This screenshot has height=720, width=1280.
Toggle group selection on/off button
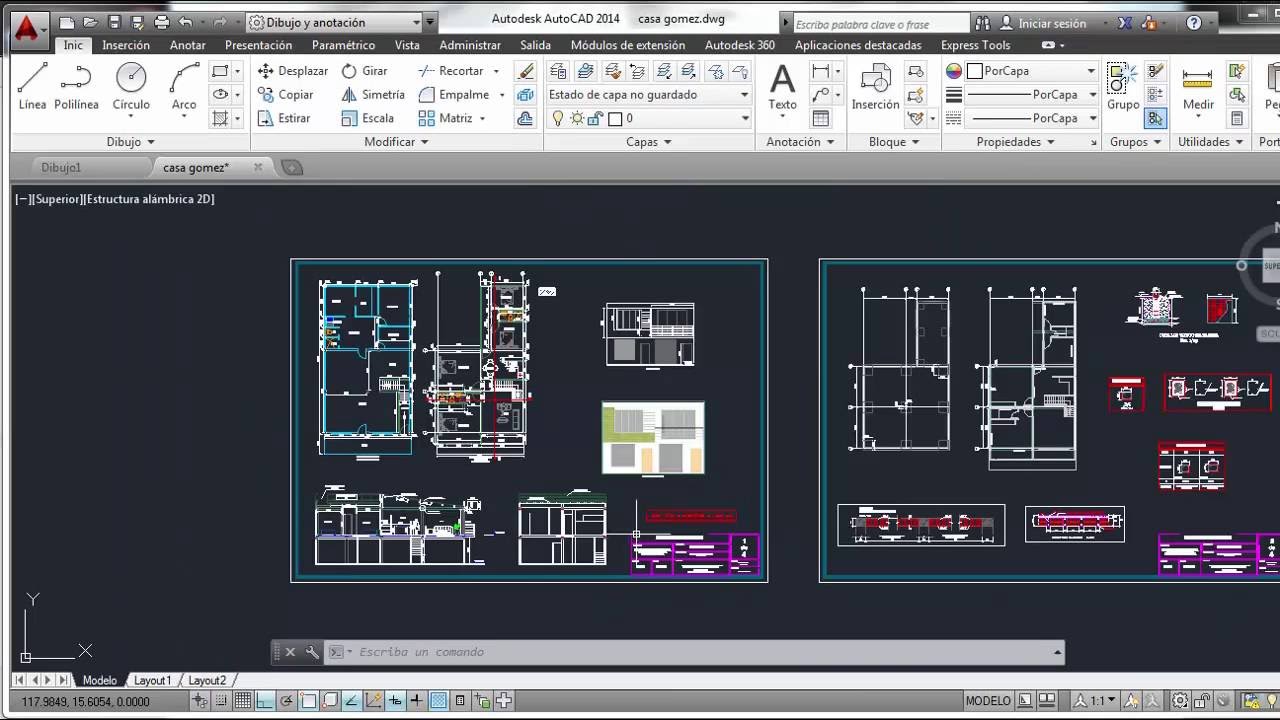[x=1156, y=118]
